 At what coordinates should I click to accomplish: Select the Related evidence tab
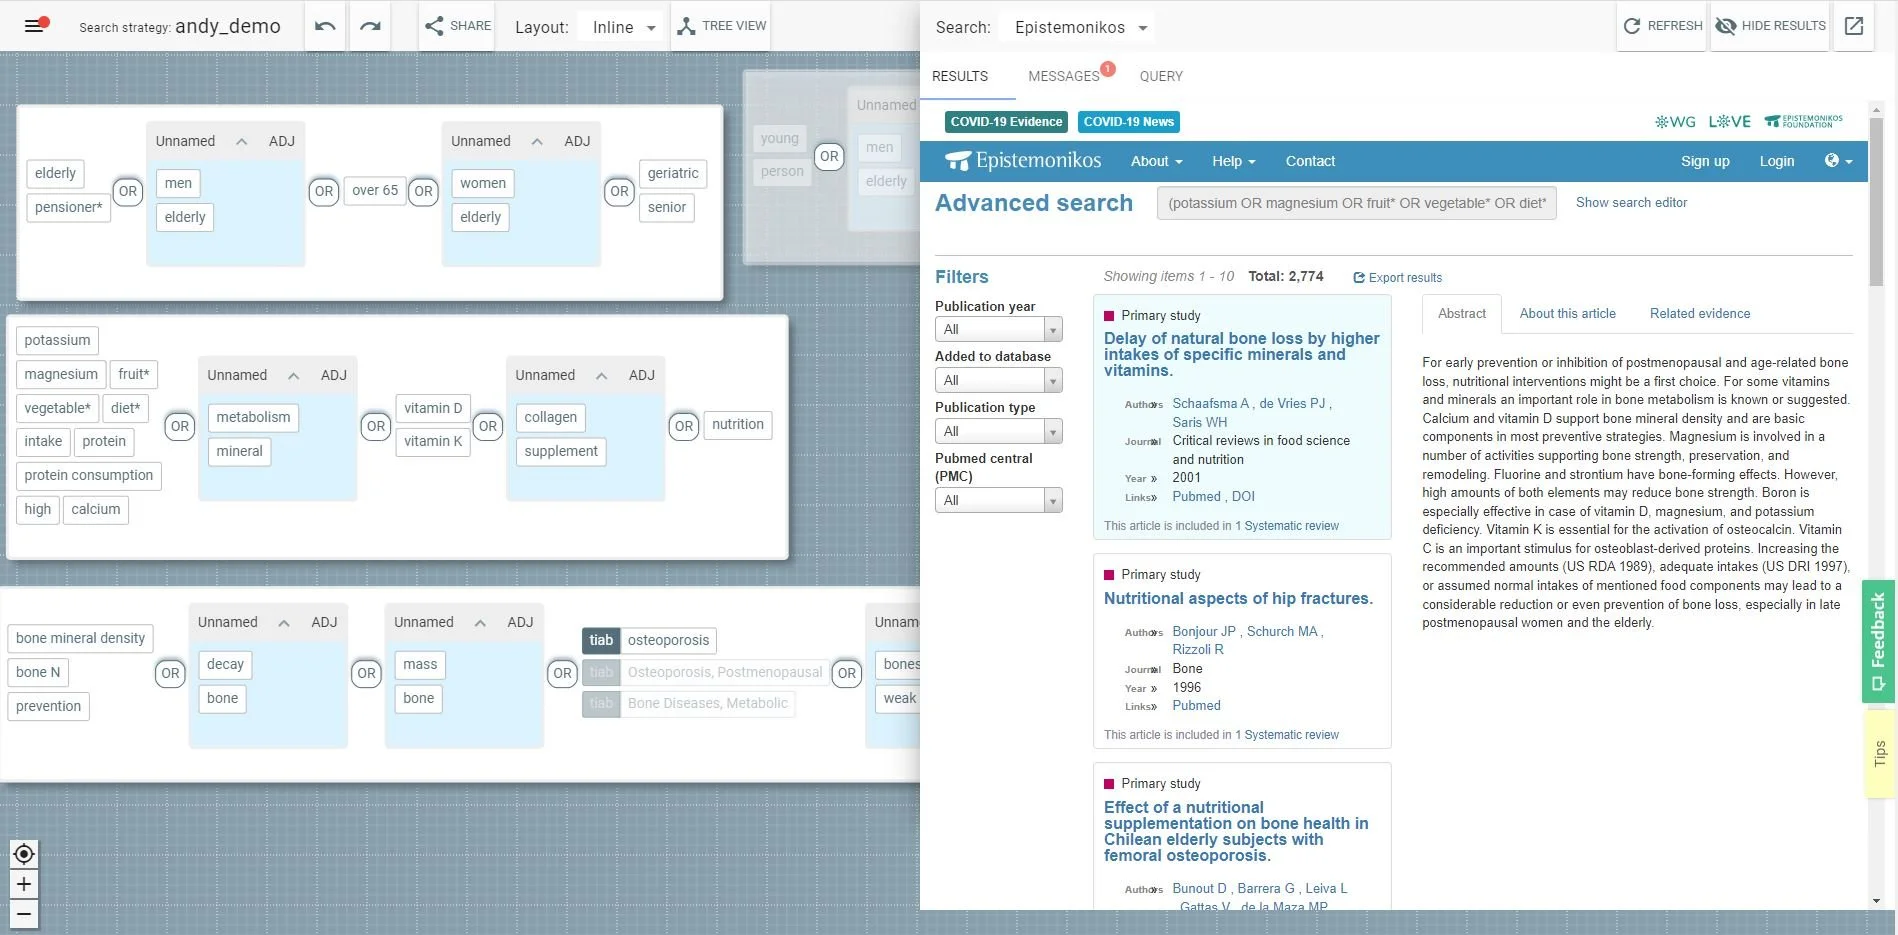[x=1699, y=314]
